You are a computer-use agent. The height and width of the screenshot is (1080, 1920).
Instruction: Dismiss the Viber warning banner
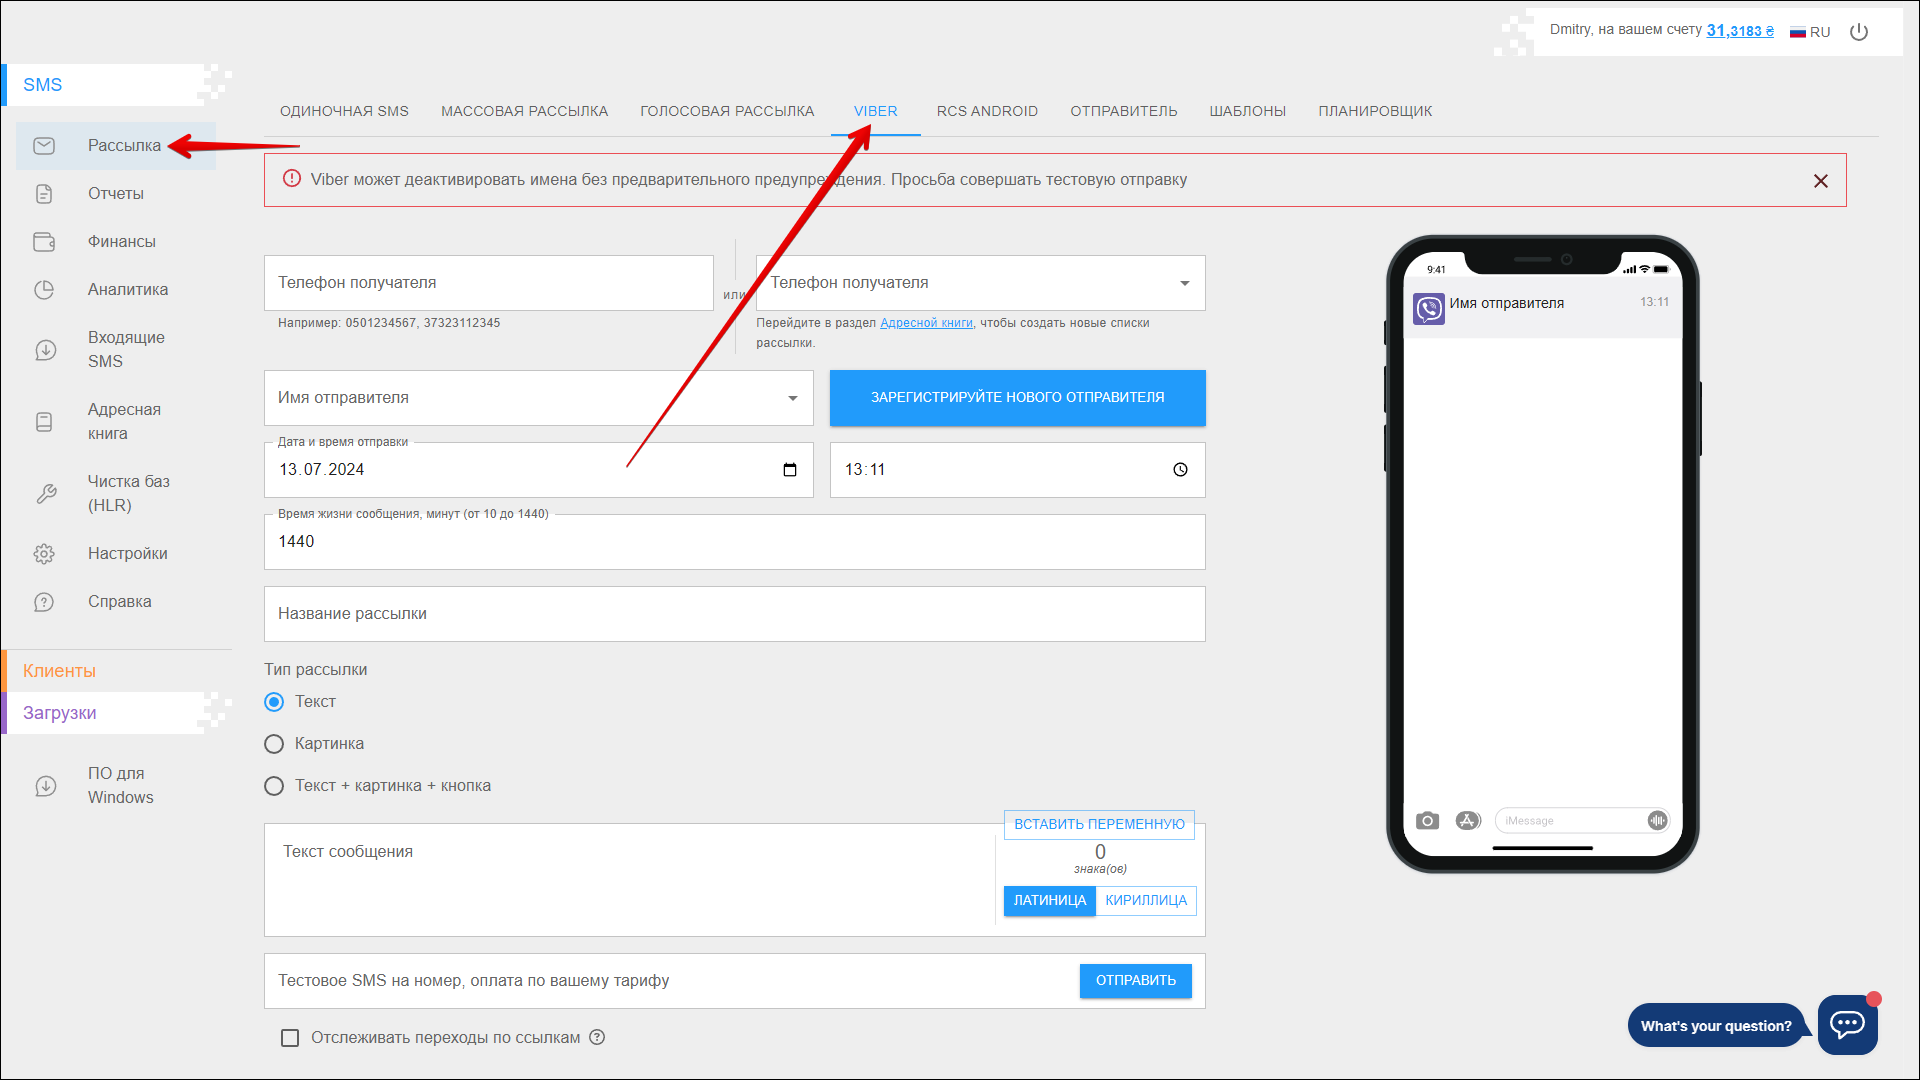[1820, 181]
